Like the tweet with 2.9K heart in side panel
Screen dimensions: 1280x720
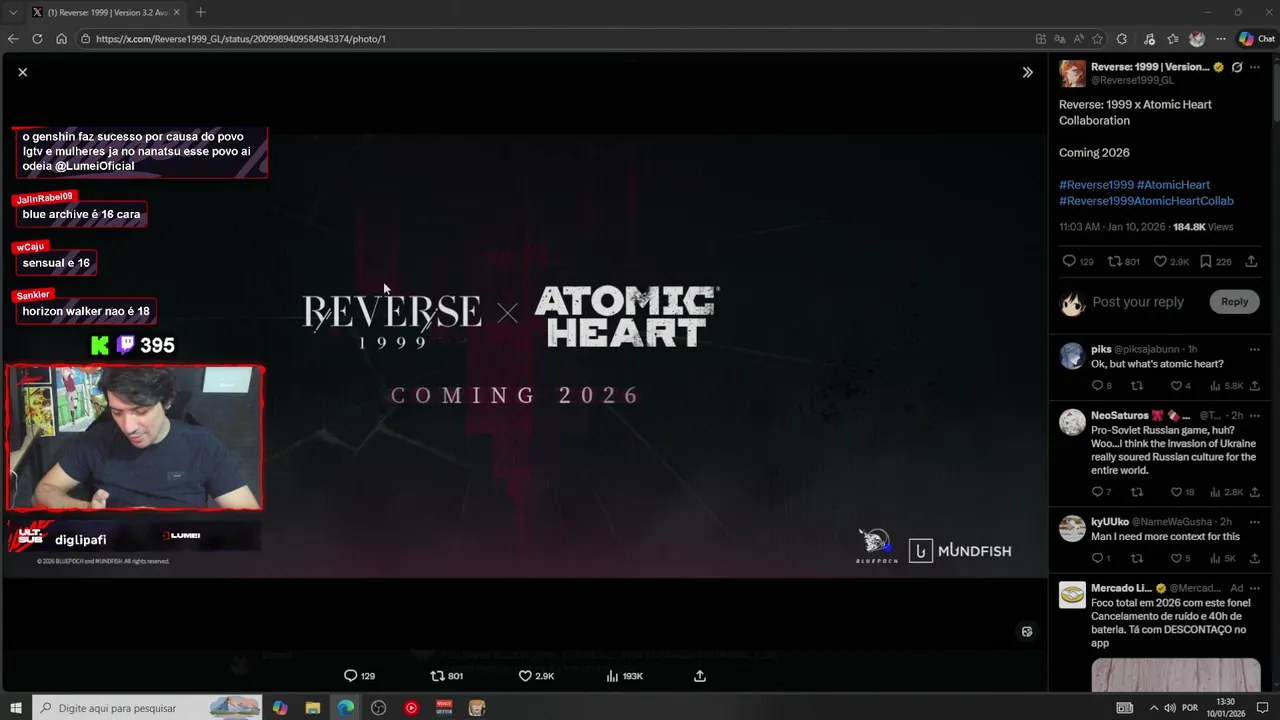[x=1160, y=261]
